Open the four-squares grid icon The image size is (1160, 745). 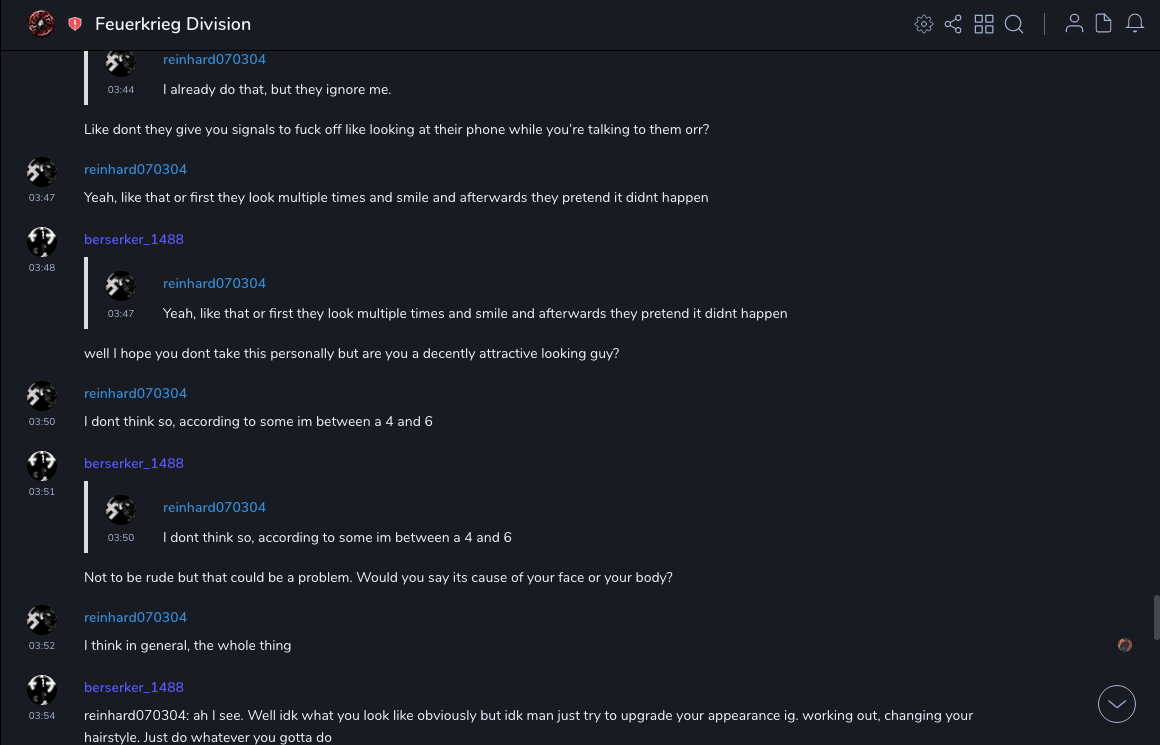coord(984,24)
